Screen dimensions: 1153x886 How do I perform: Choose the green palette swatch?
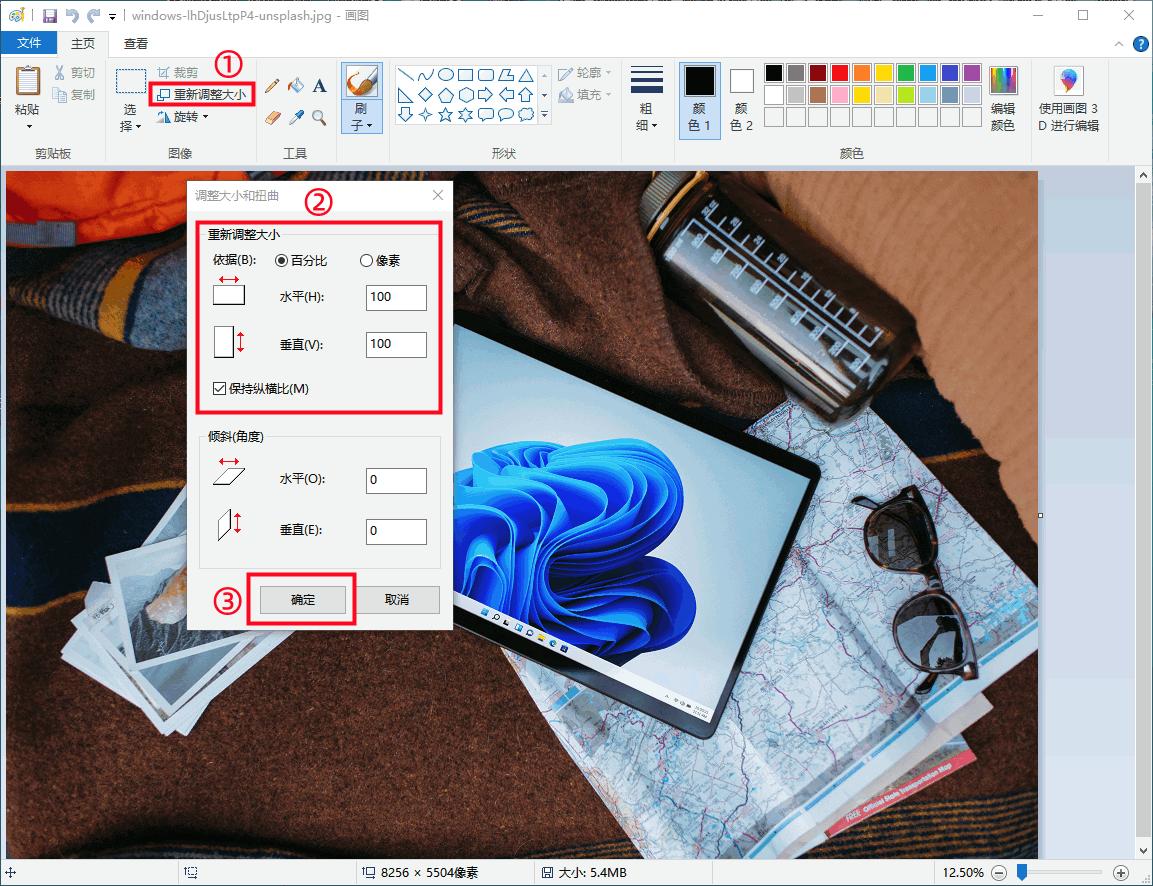coord(906,73)
